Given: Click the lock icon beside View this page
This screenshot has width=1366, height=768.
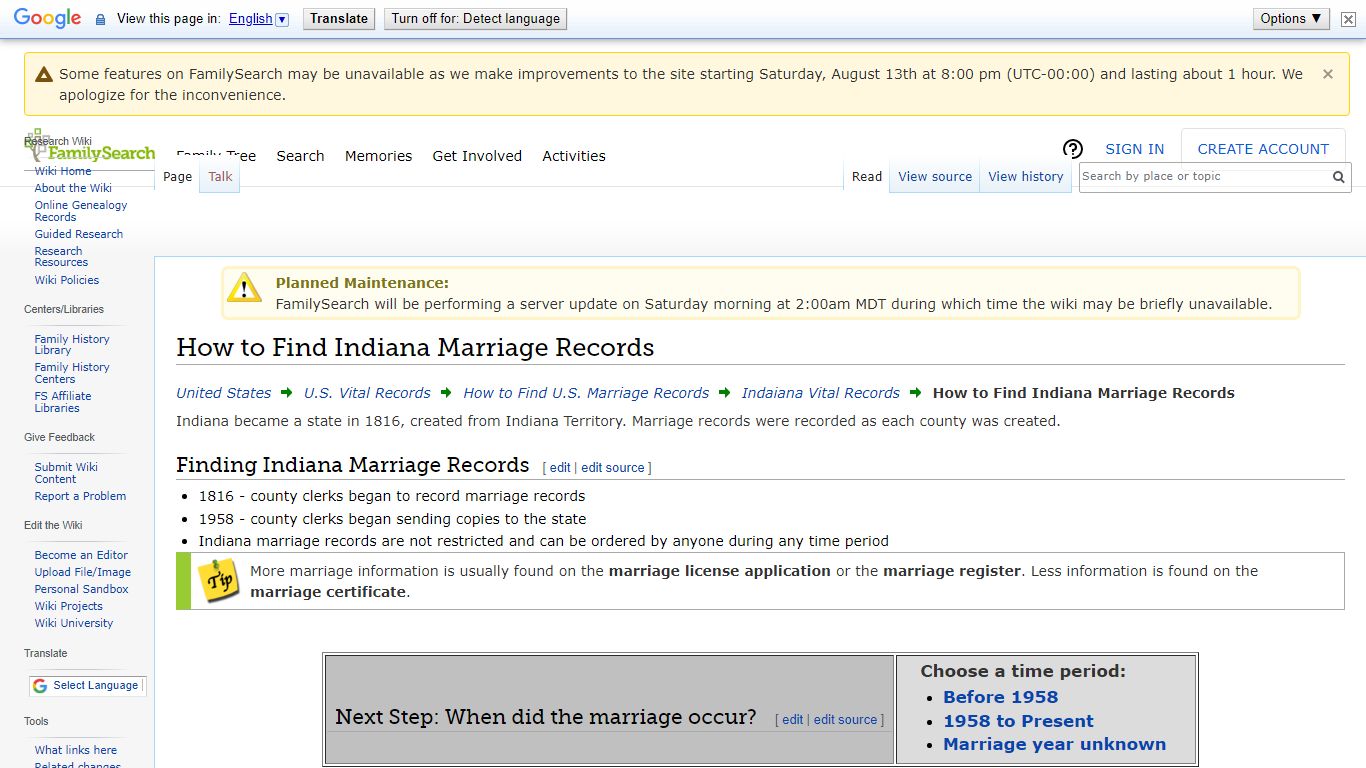Looking at the screenshot, I should click(x=100, y=19).
